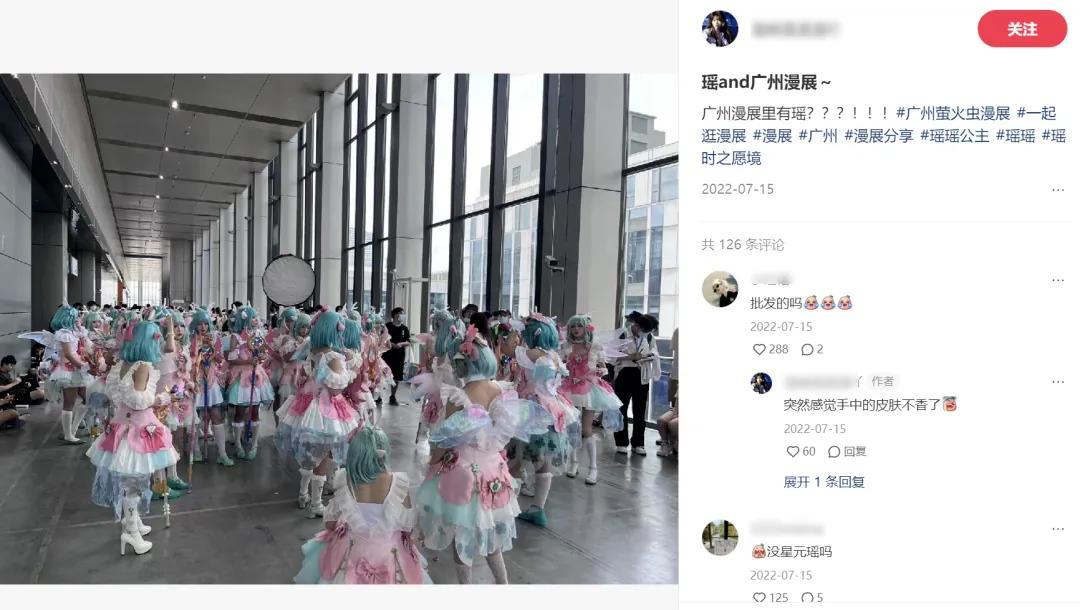This screenshot has height=610, width=1080.
Task: Open more options dots beside post date
Action: pos(1058,189)
